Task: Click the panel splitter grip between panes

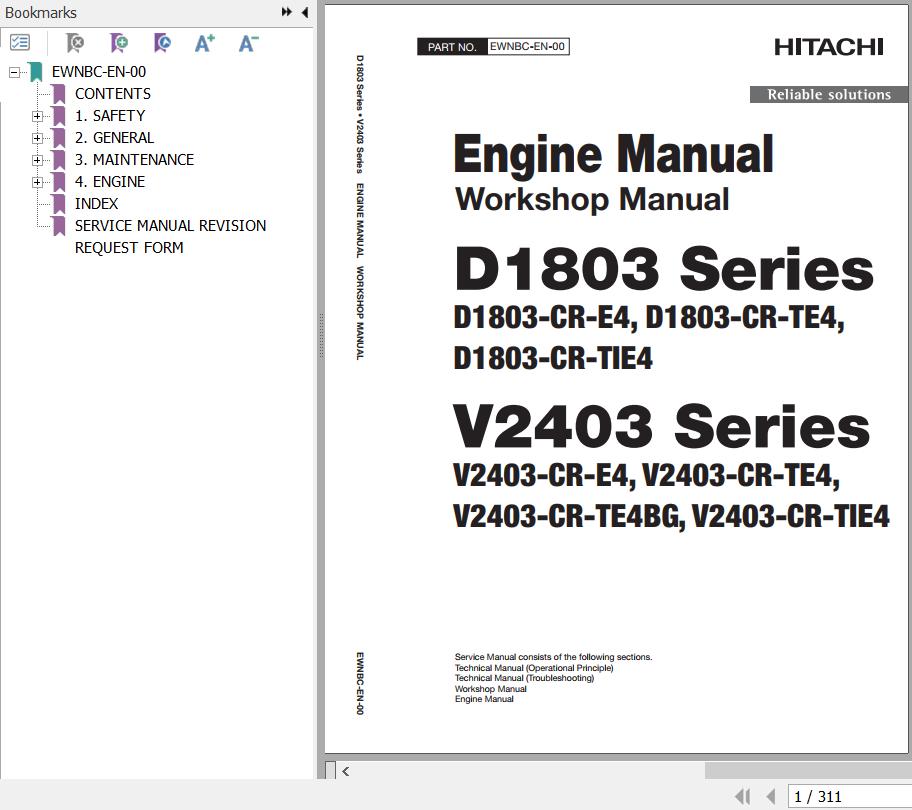Action: pyautogui.click(x=321, y=336)
